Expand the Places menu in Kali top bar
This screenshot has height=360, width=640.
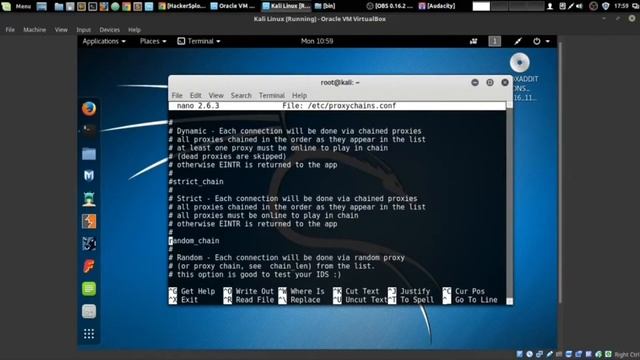153,41
